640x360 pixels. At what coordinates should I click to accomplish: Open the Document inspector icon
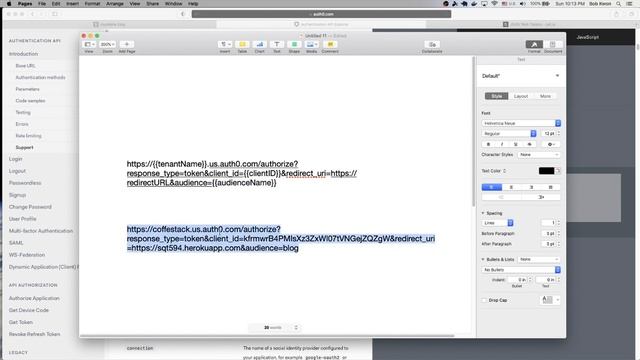[553, 44]
